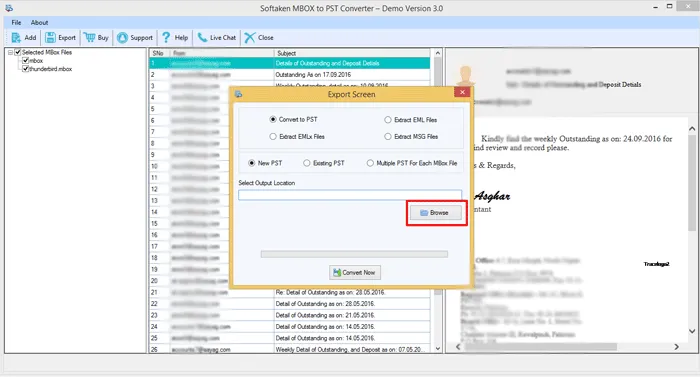Select email 'Re: Detail of Outstanding as on: 28.05.2016.'
This screenshot has width=700, height=377.
[290, 293]
